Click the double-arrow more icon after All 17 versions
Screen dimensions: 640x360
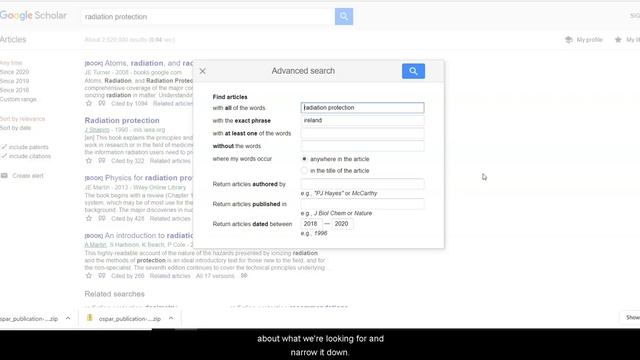244,276
